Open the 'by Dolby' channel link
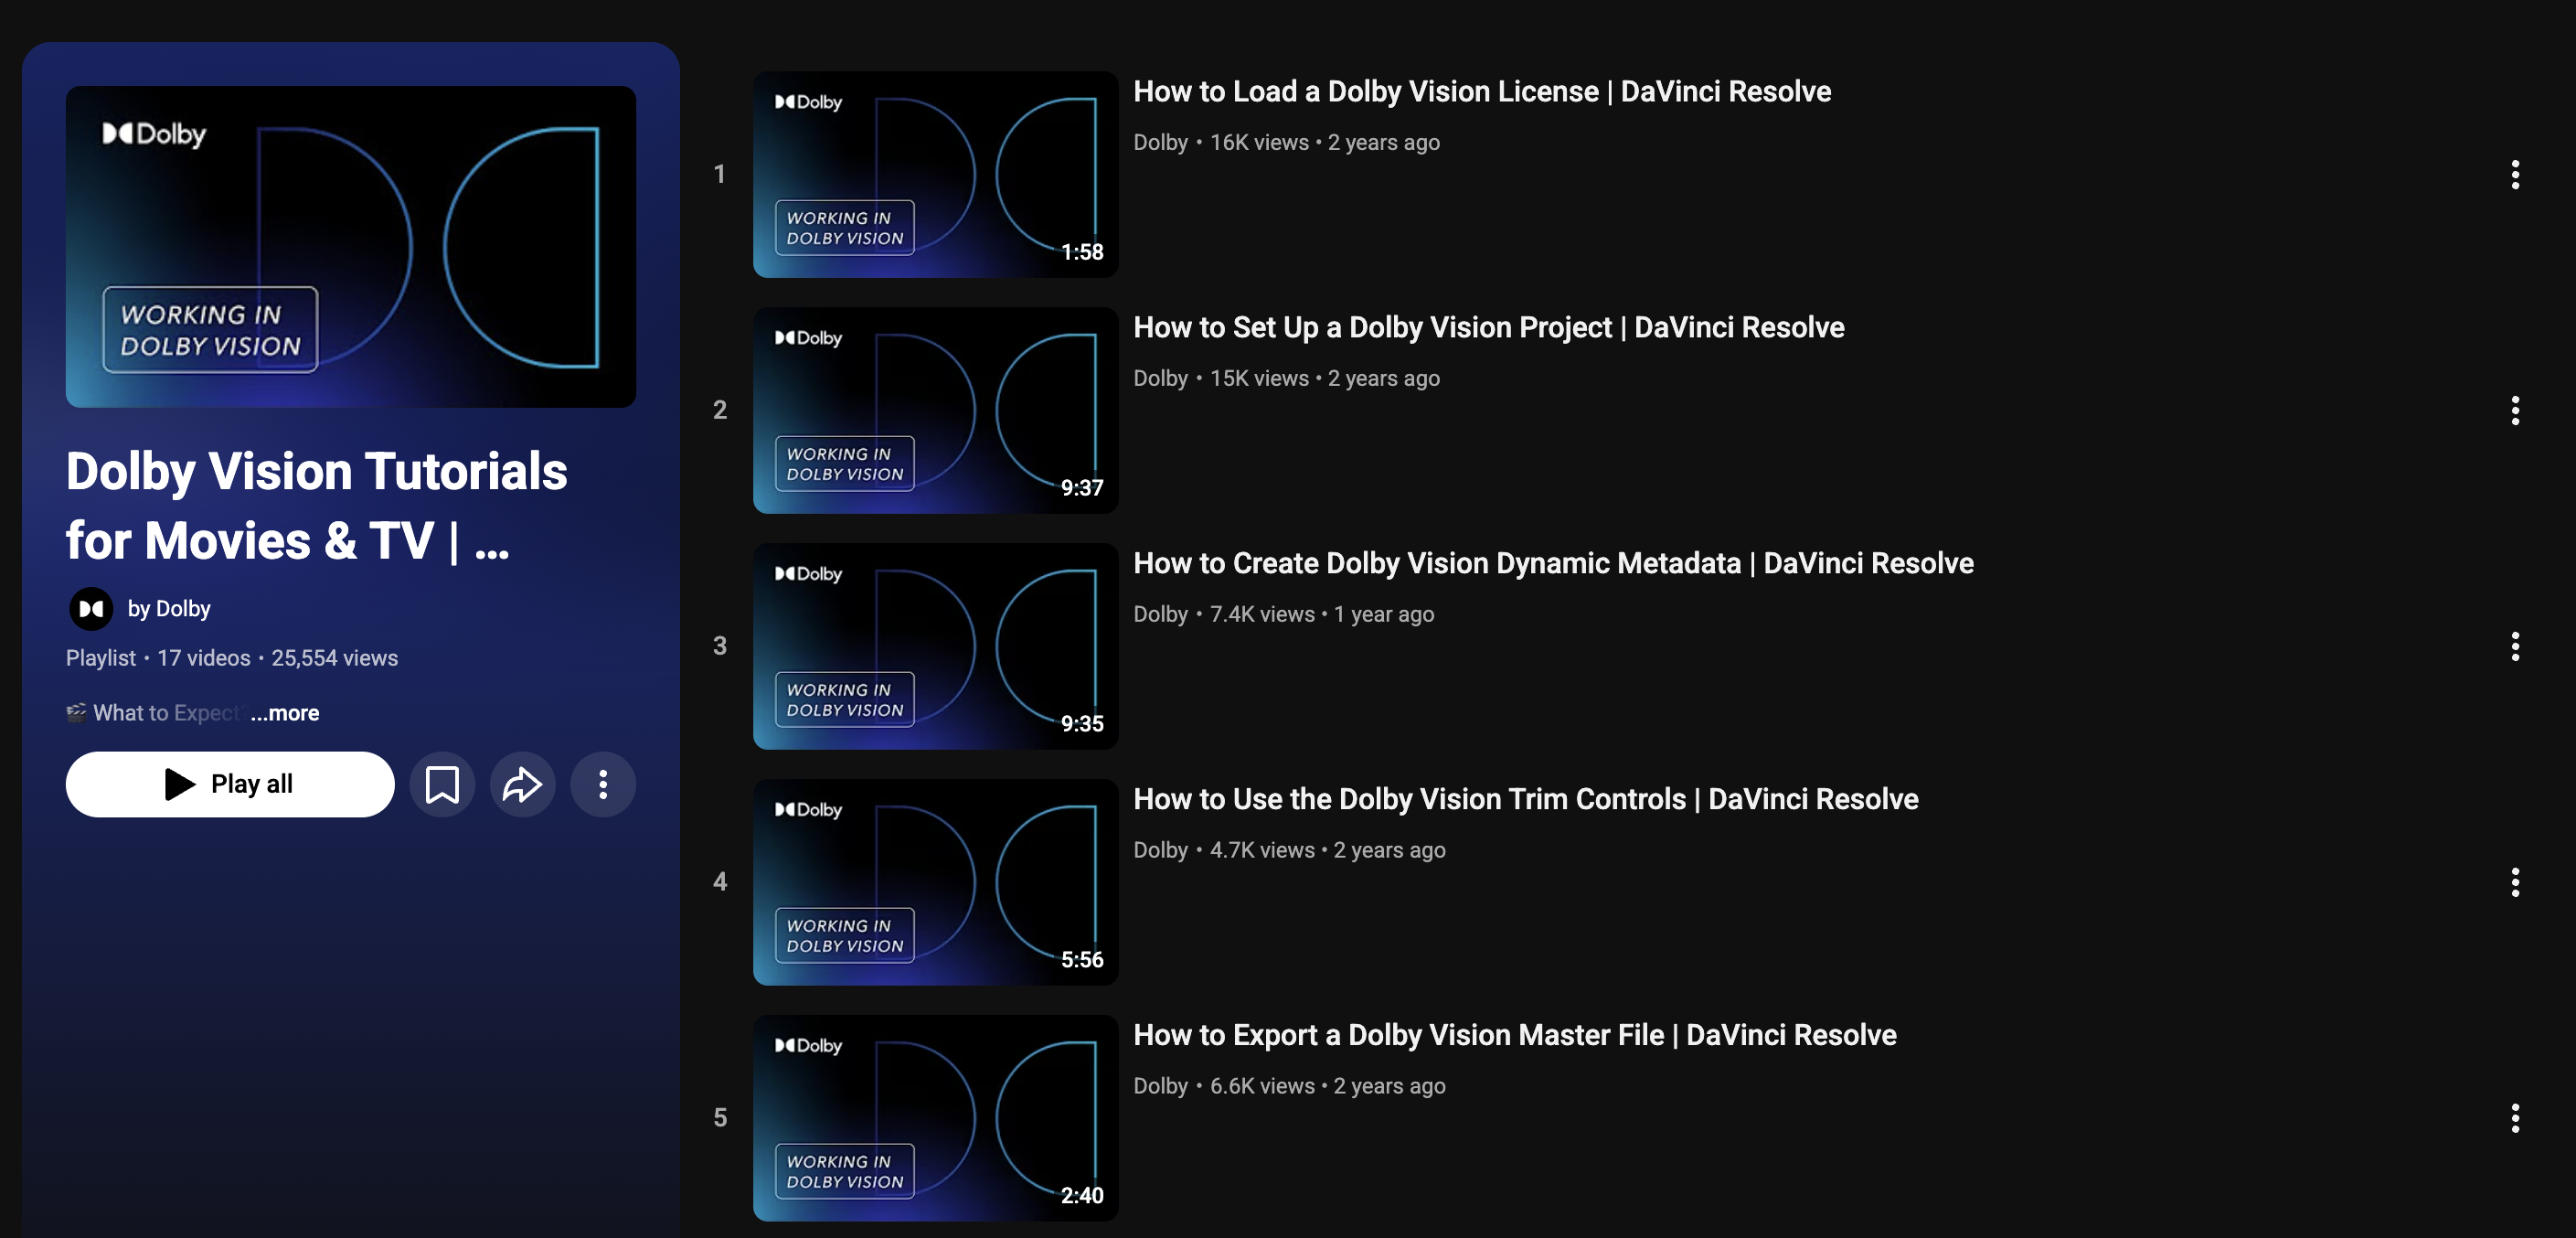 (x=169, y=609)
